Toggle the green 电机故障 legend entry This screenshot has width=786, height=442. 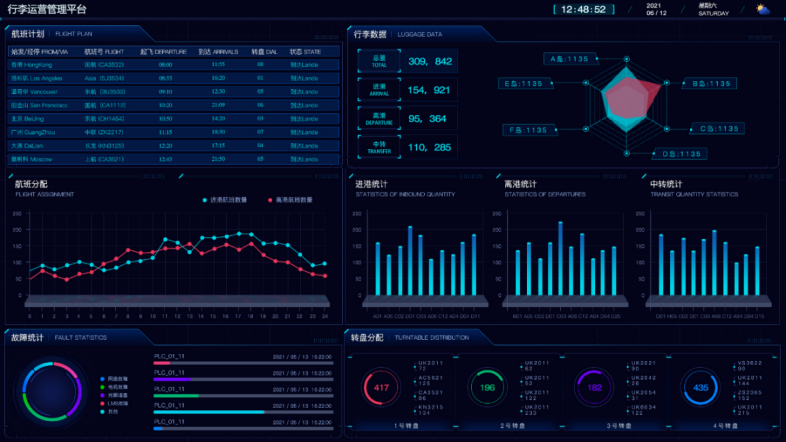[x=114, y=387]
